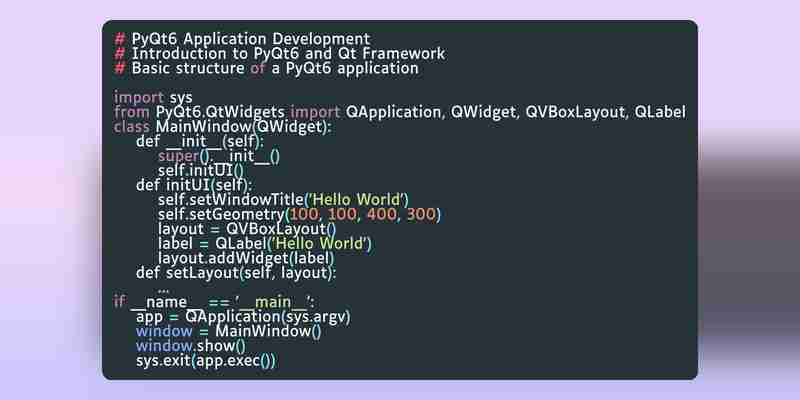The height and width of the screenshot is (400, 800).
Task: Click the 'sys.exit(app.exec())' line
Action: point(206,361)
